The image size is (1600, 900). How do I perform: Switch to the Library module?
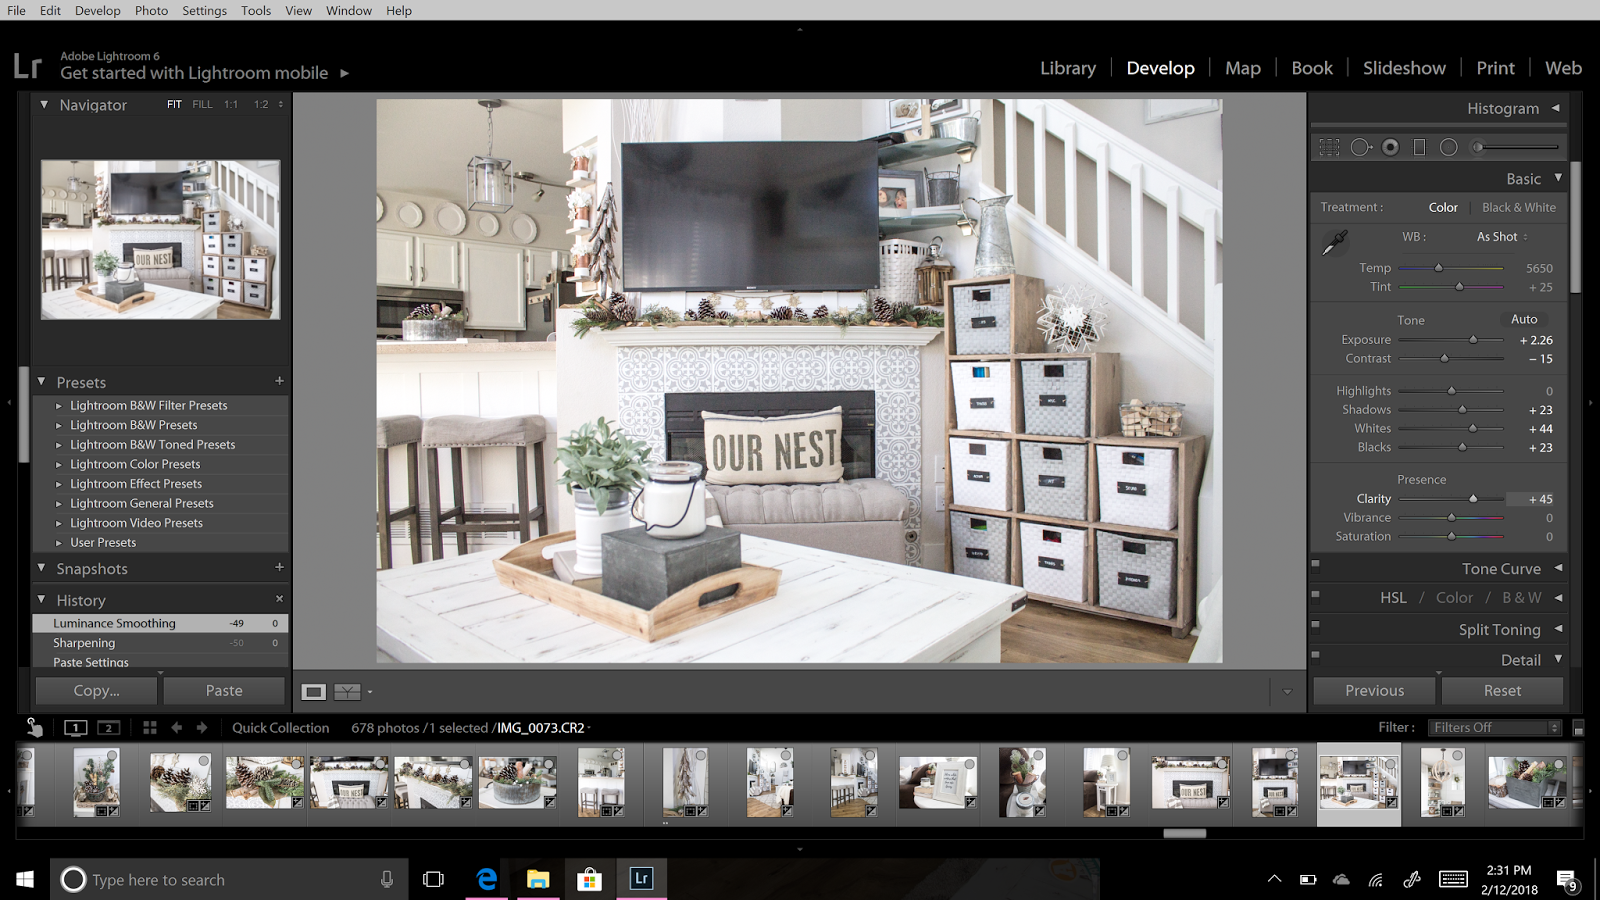coord(1067,68)
